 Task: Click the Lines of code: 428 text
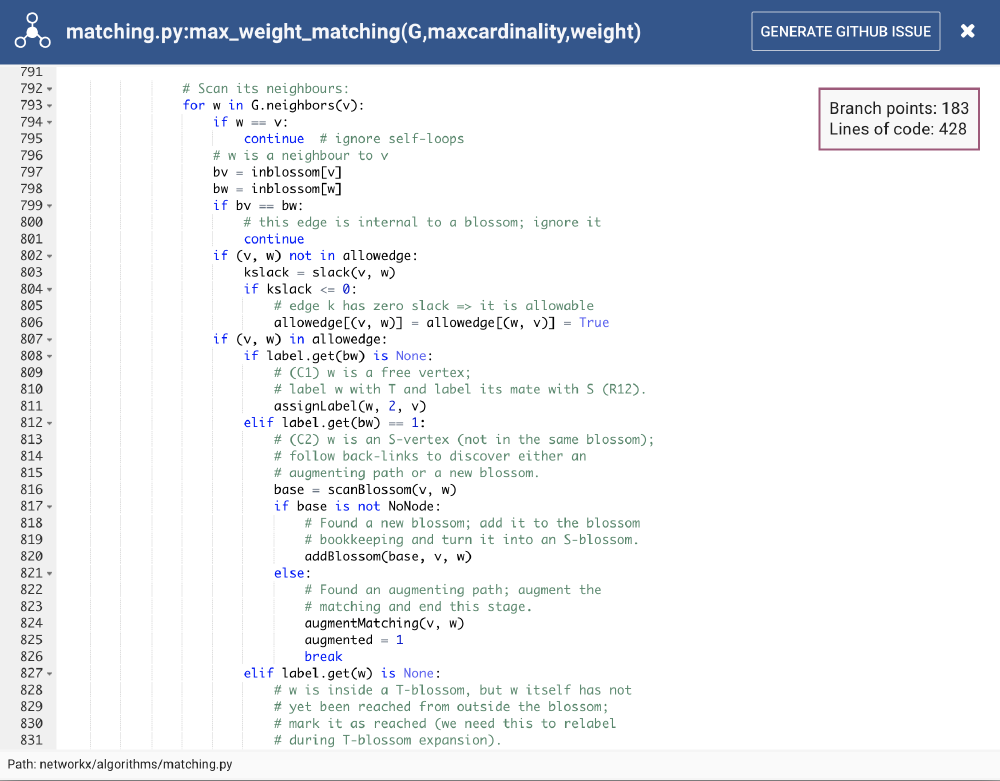pos(897,129)
